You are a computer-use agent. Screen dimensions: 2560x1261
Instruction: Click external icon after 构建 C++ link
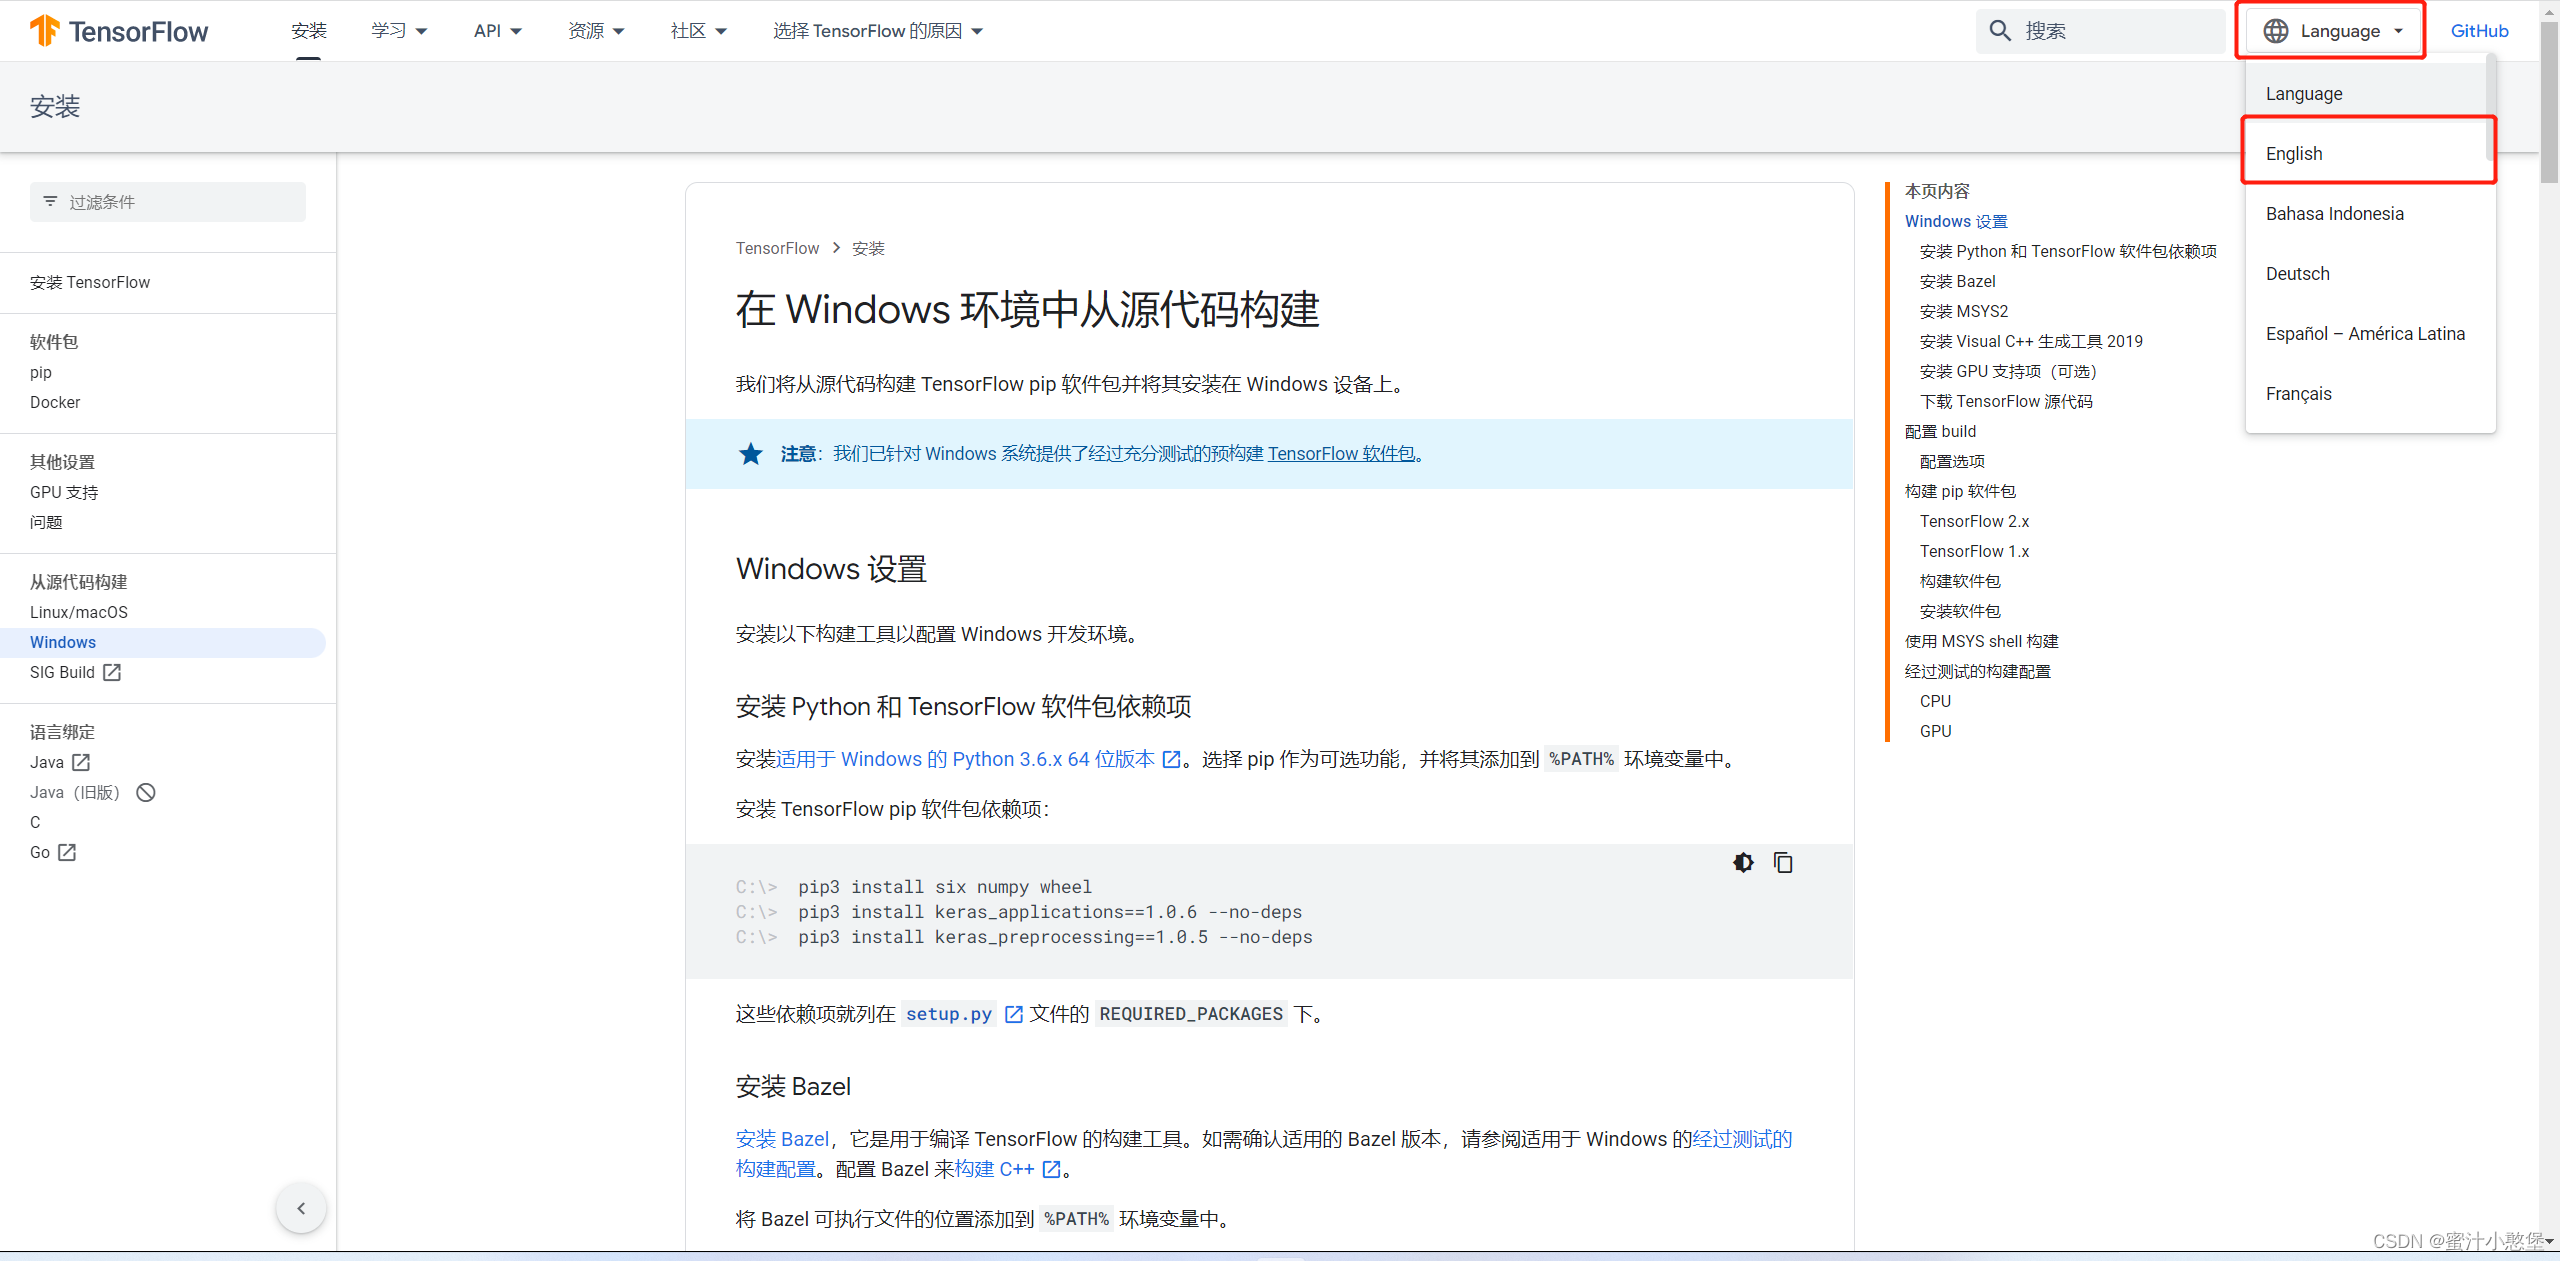tap(1051, 1169)
